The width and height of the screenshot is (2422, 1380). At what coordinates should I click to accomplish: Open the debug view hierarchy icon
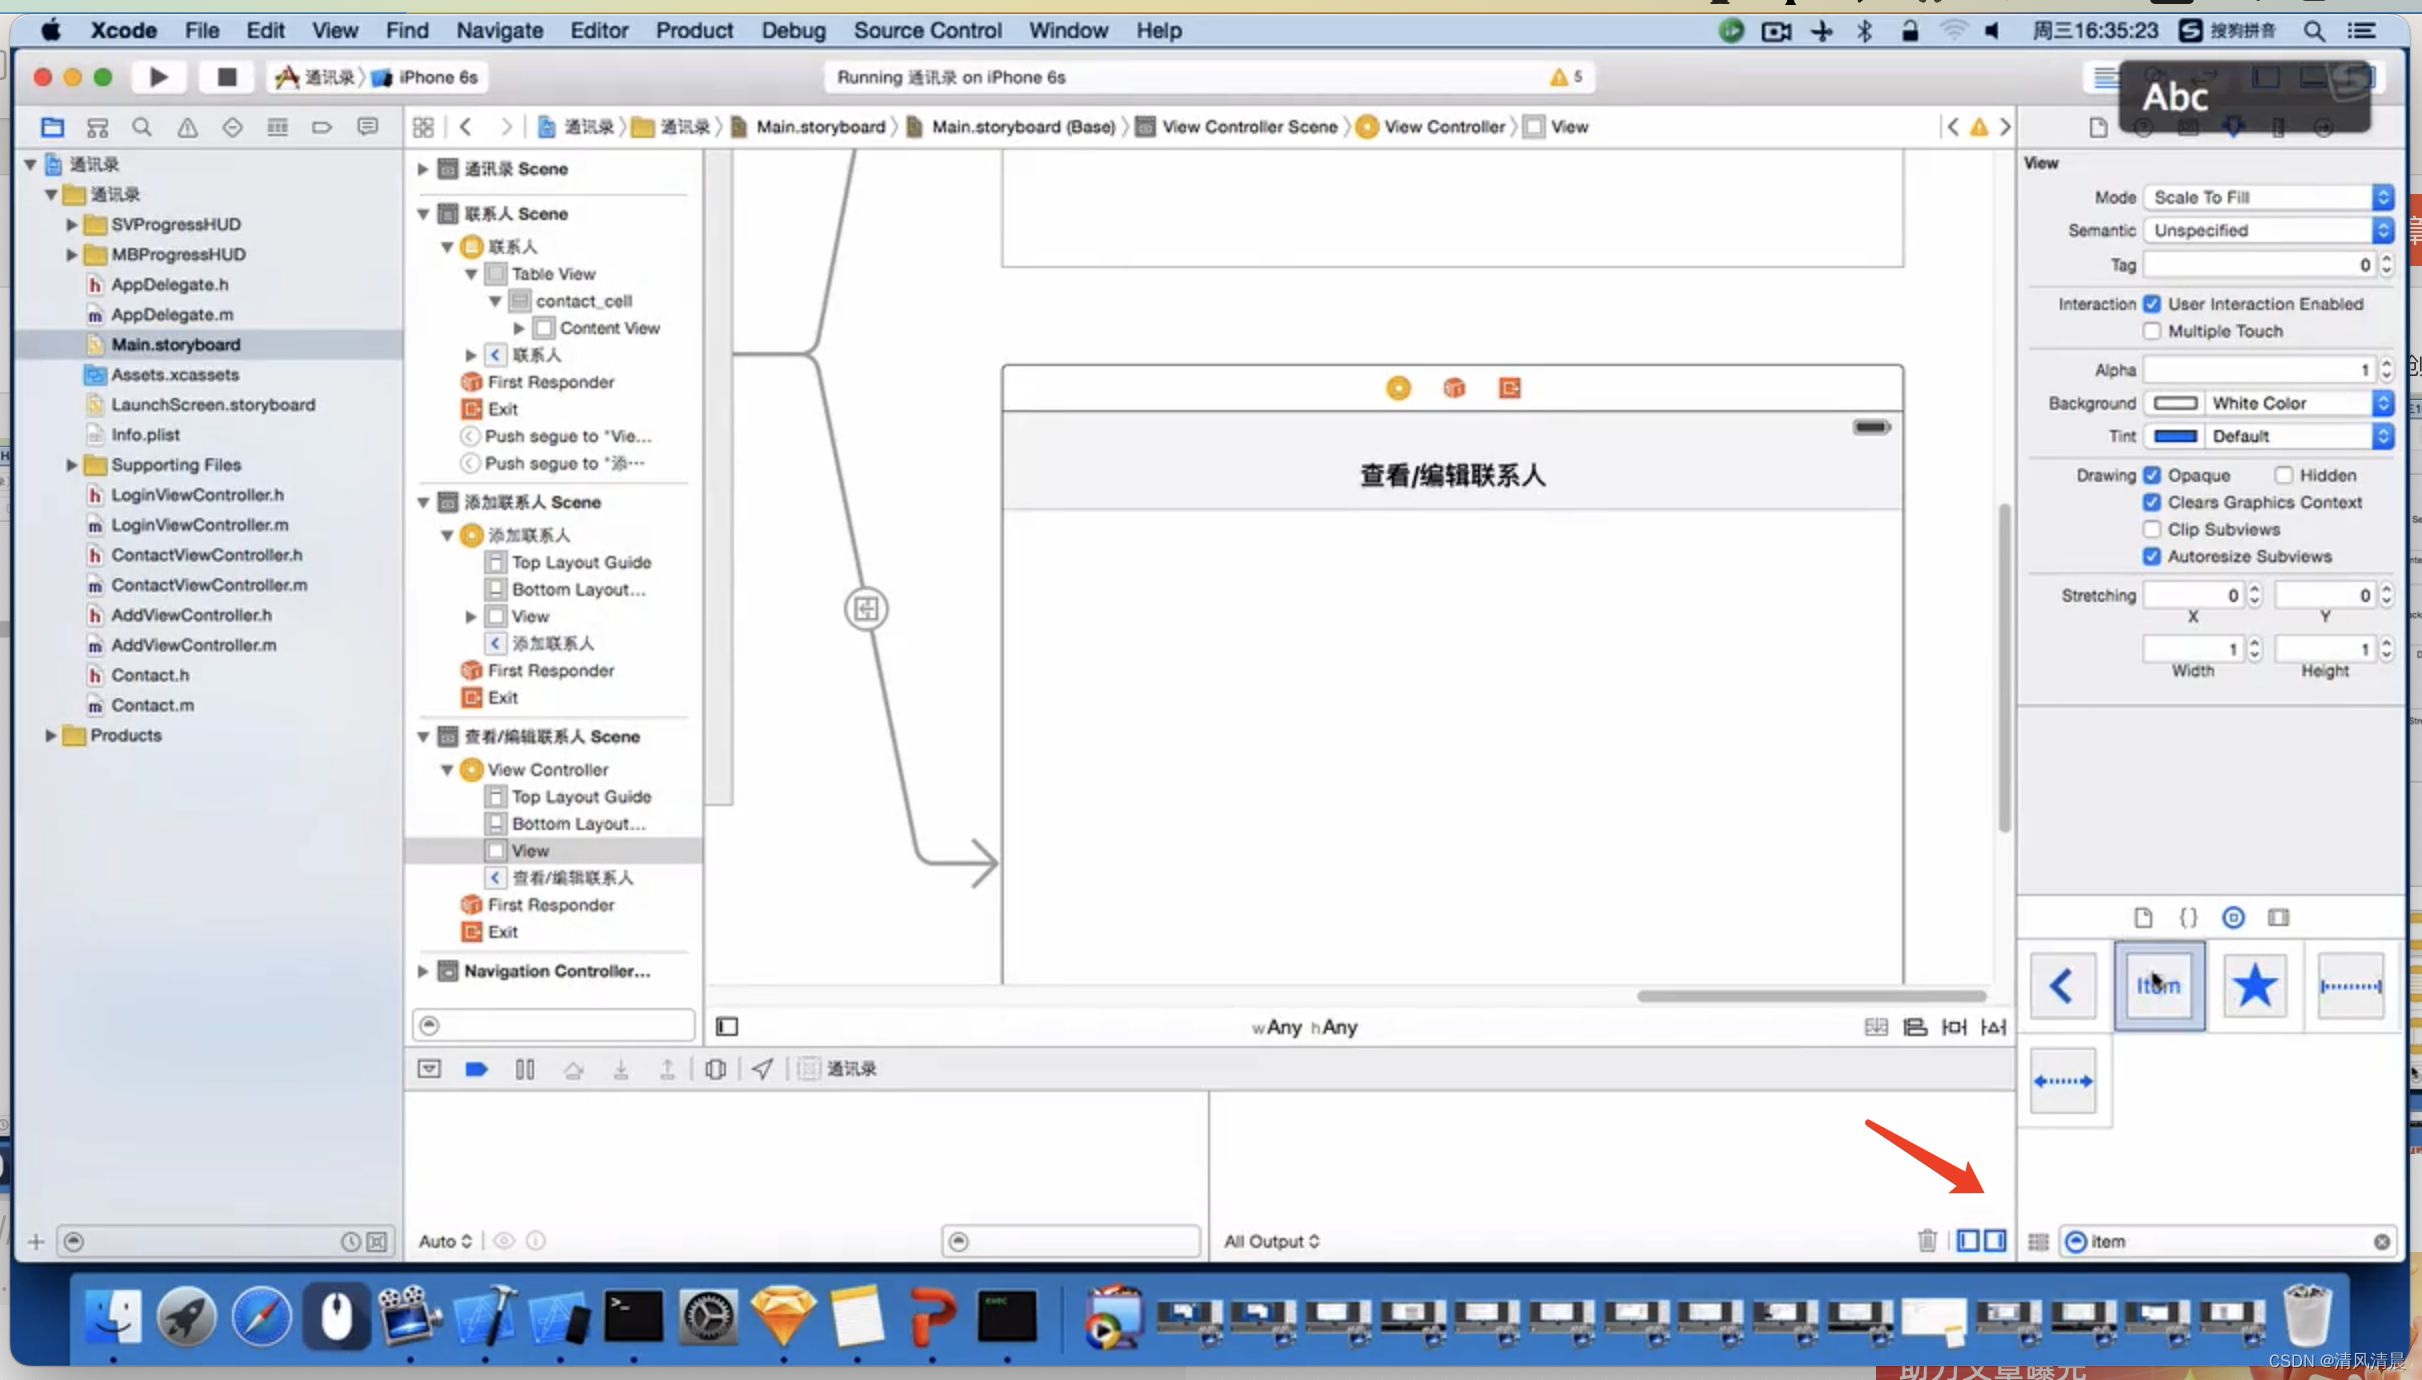(715, 1069)
